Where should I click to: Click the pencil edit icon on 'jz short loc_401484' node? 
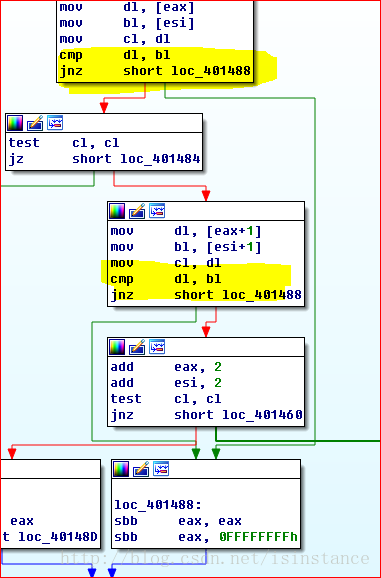35,123
